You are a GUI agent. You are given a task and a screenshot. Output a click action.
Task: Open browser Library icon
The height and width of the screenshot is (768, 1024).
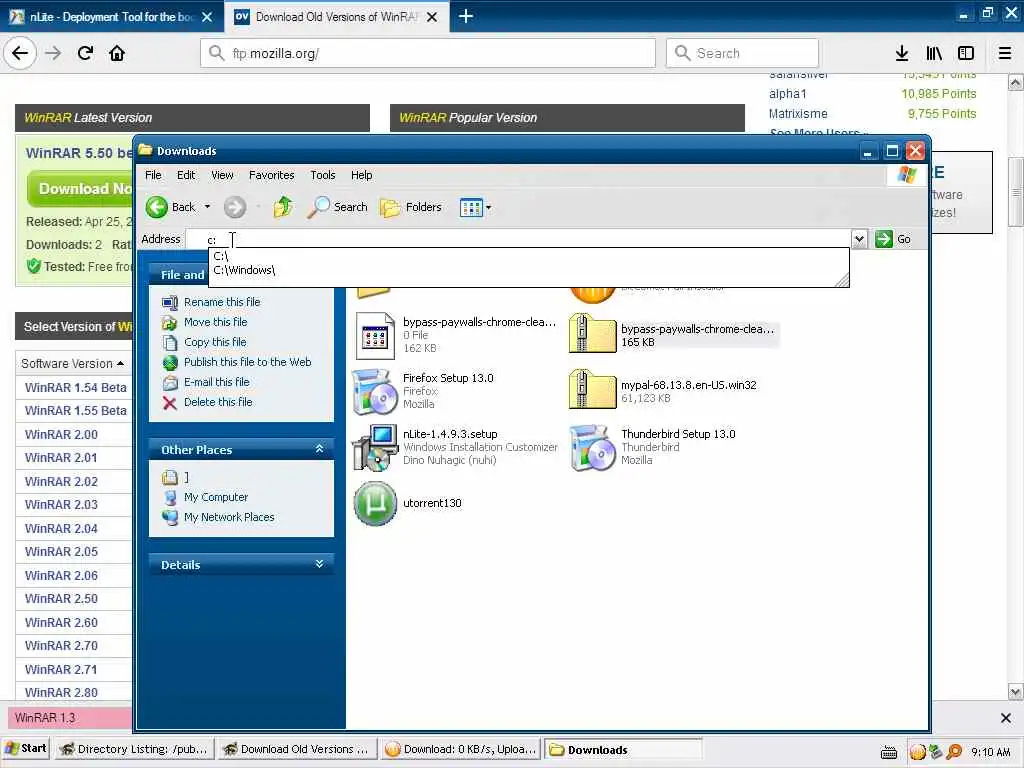click(x=934, y=53)
